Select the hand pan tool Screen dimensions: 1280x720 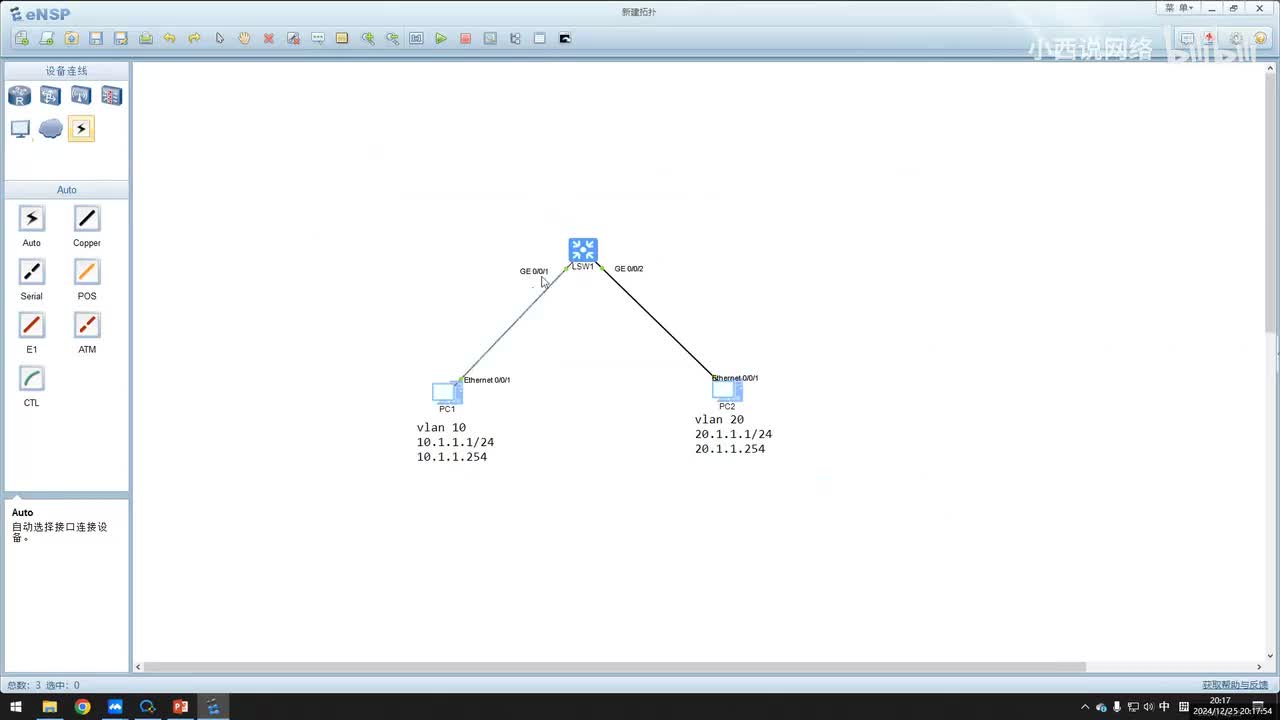point(244,38)
